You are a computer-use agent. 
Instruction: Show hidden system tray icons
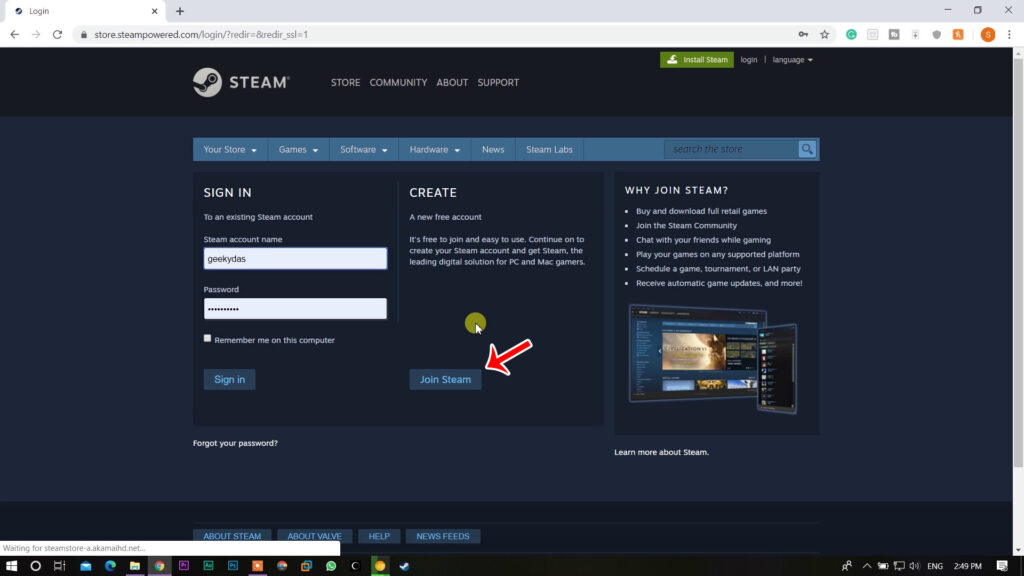tap(867, 566)
